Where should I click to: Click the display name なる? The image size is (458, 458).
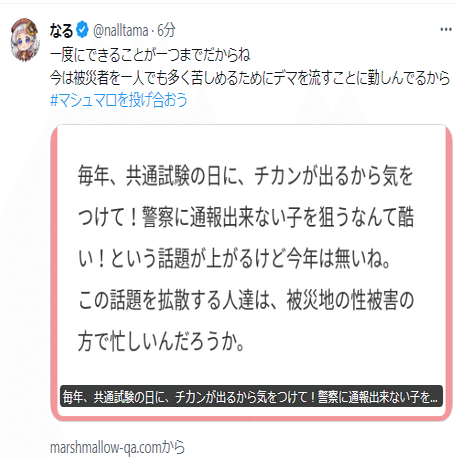[61, 31]
